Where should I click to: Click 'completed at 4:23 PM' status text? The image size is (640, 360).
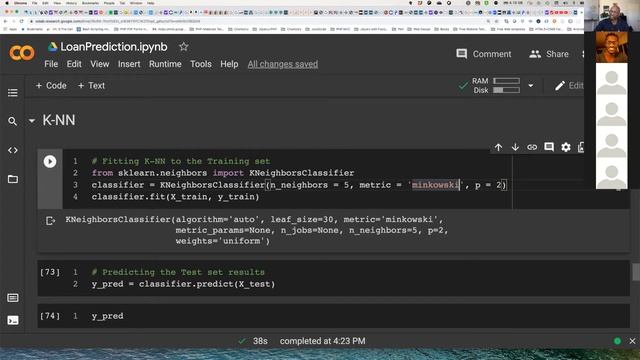(x=322, y=341)
